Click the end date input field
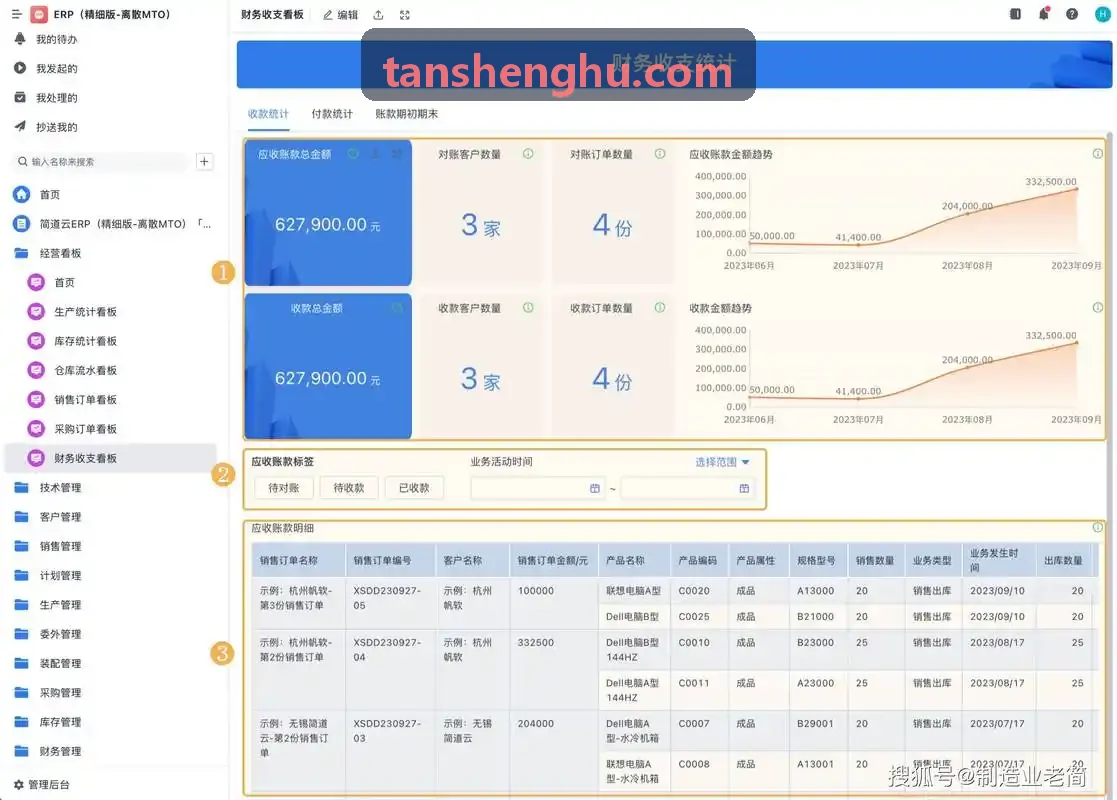1117x800 pixels. [x=687, y=488]
